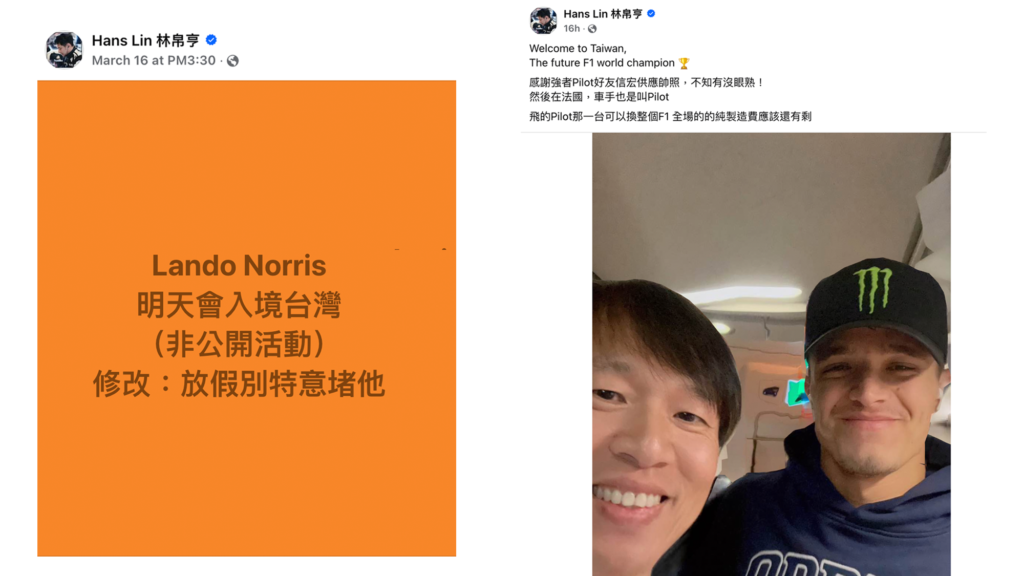Click the verified badge on the 16h post
Screen dimensions: 1024x576
(x=651, y=13)
